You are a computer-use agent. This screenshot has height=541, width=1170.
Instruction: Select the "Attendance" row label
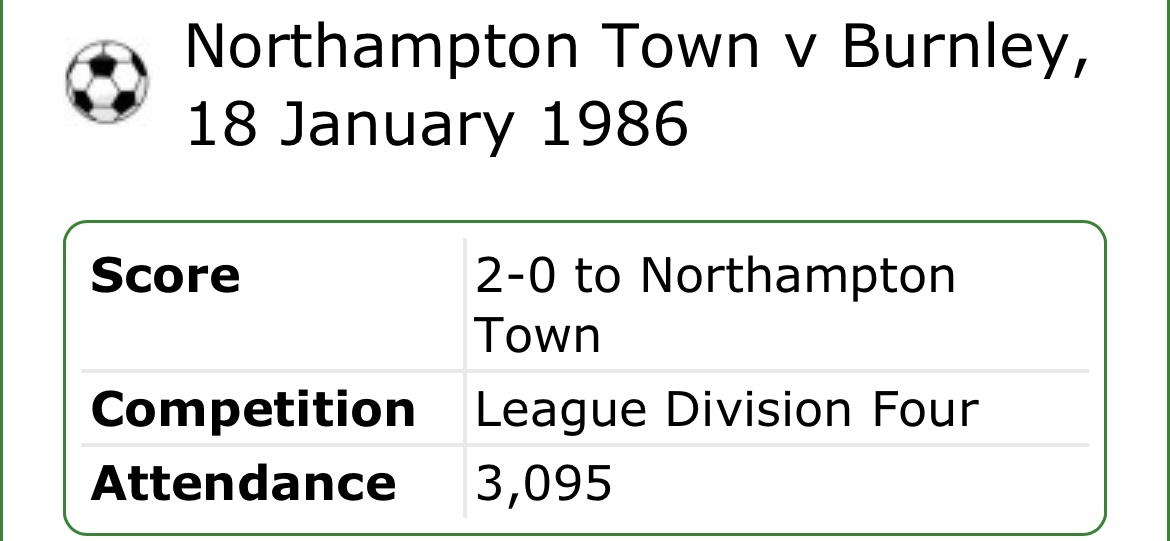(x=243, y=484)
